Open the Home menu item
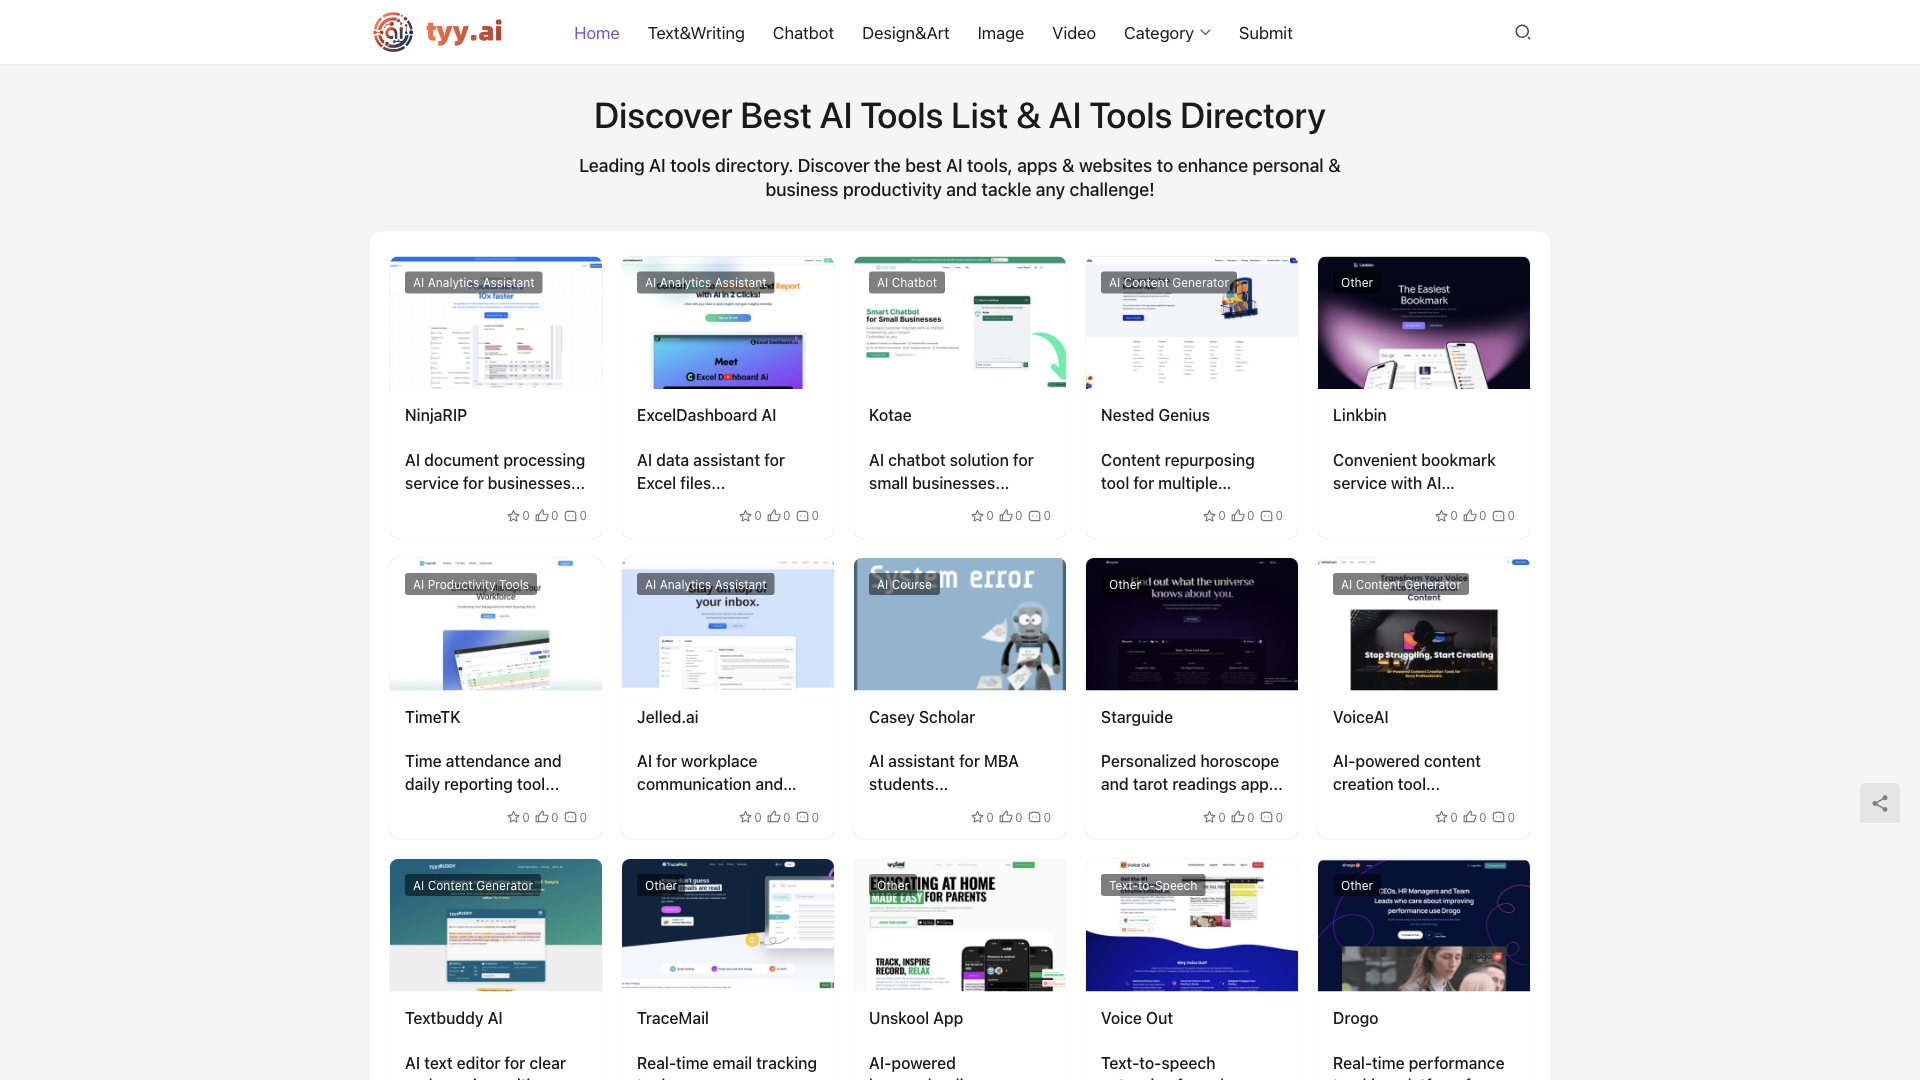 point(596,33)
